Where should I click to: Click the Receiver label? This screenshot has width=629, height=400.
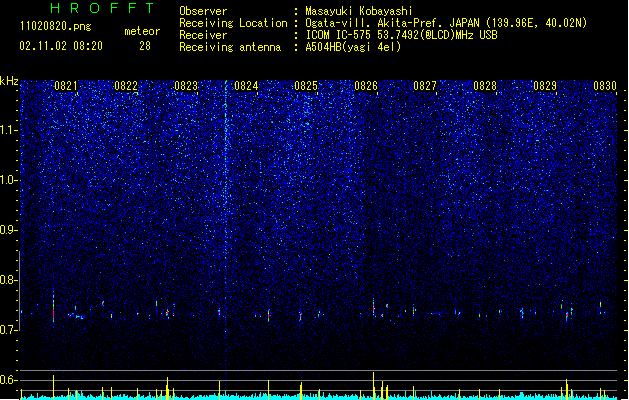203,35
